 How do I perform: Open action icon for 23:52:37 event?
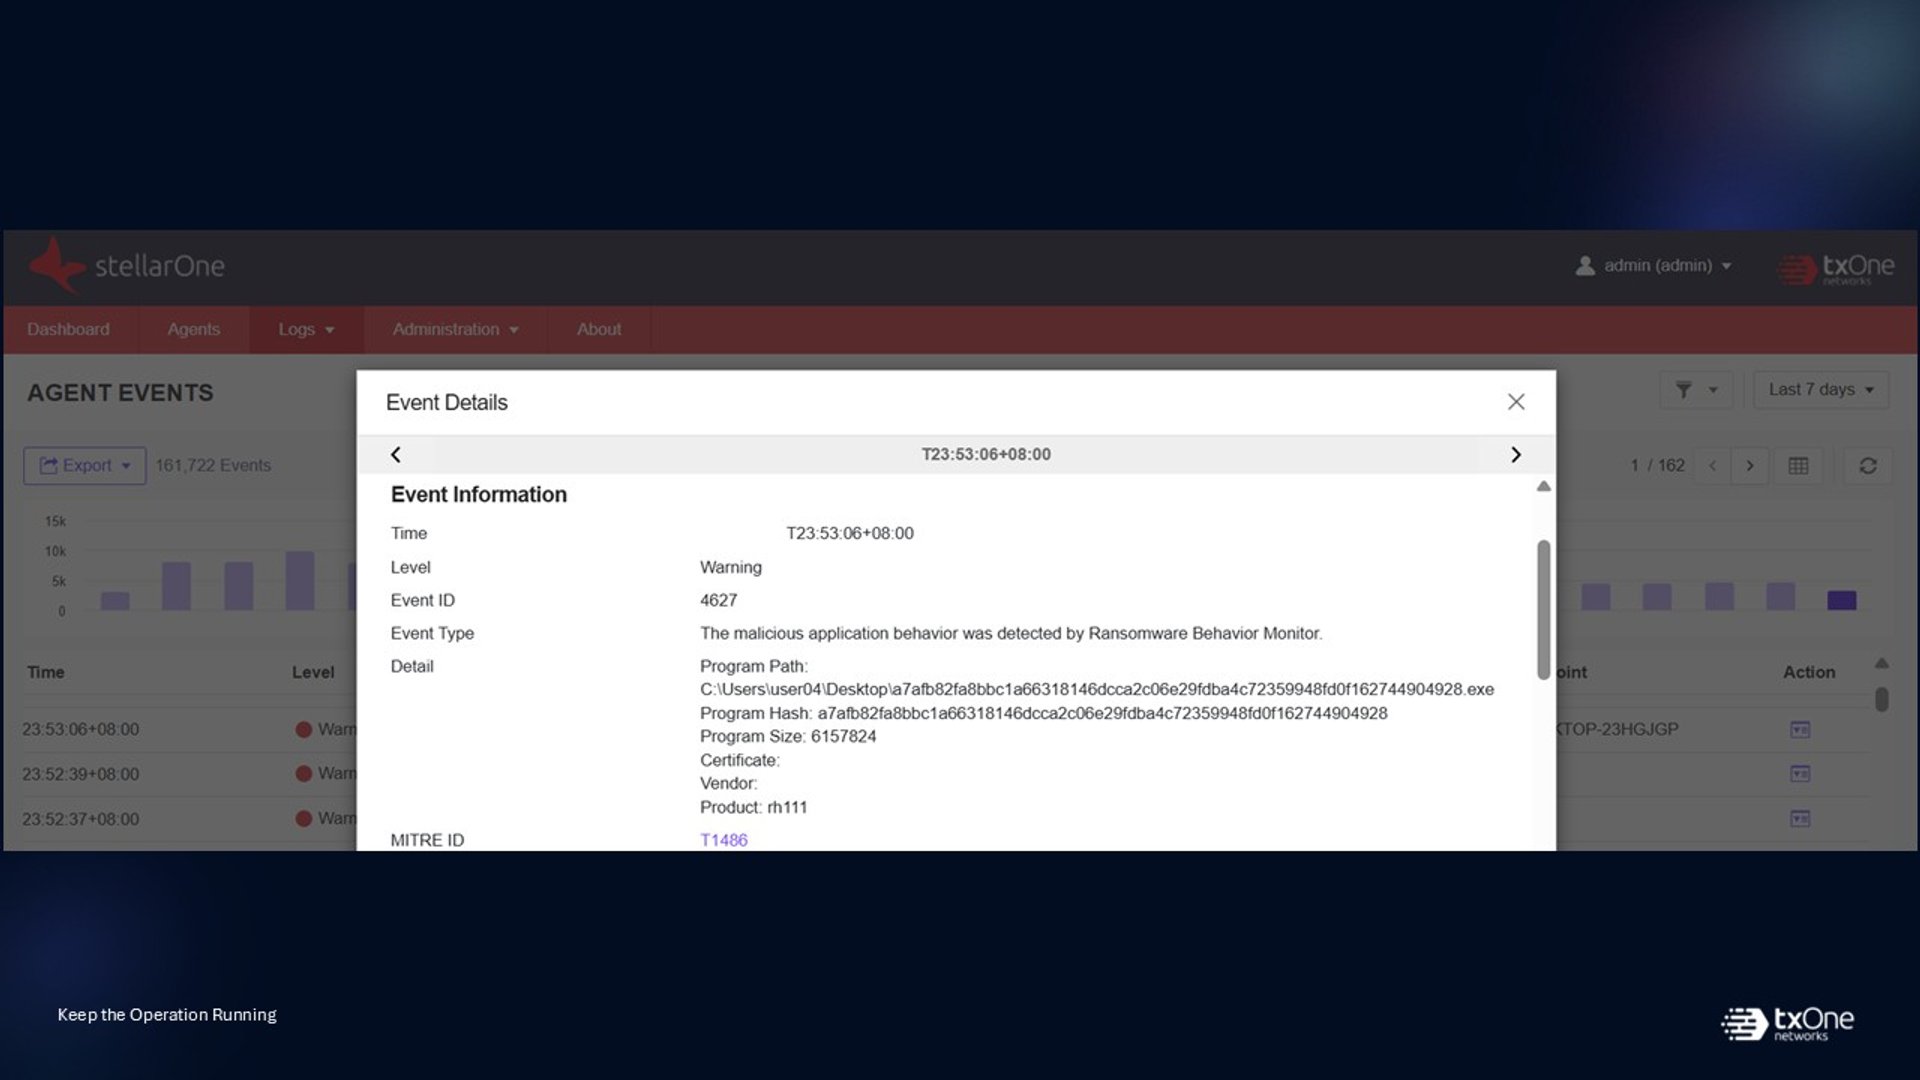point(1800,819)
